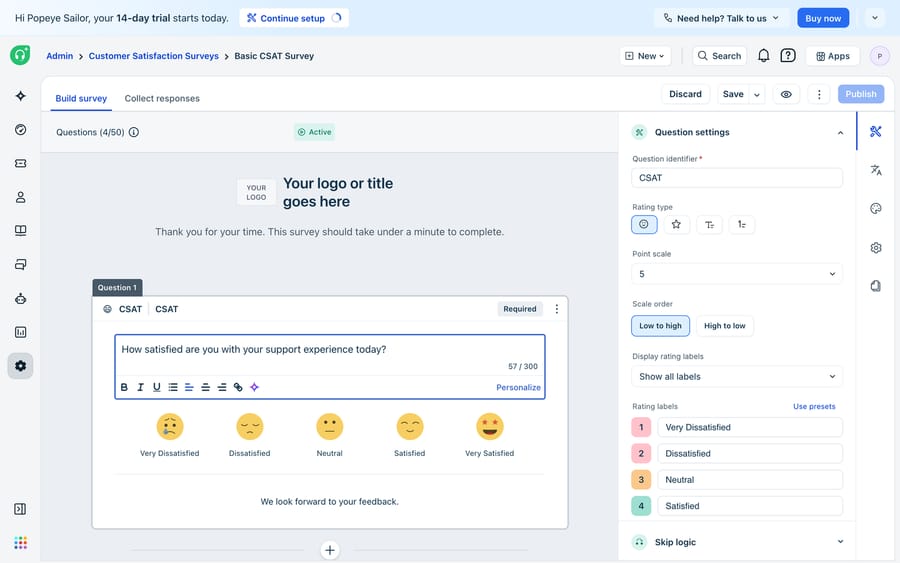The height and width of the screenshot is (563, 900).
Task: Open the bot icon in left sidebar
Action: [x=21, y=298]
